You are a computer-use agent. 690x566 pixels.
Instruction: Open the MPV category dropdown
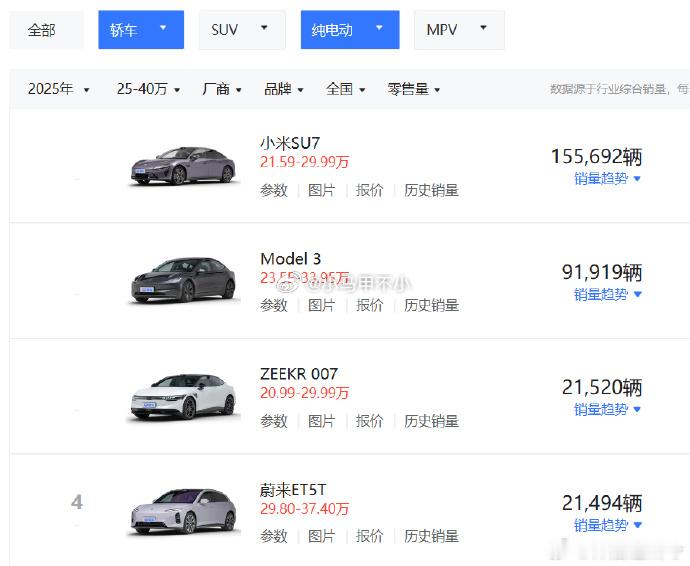(459, 30)
